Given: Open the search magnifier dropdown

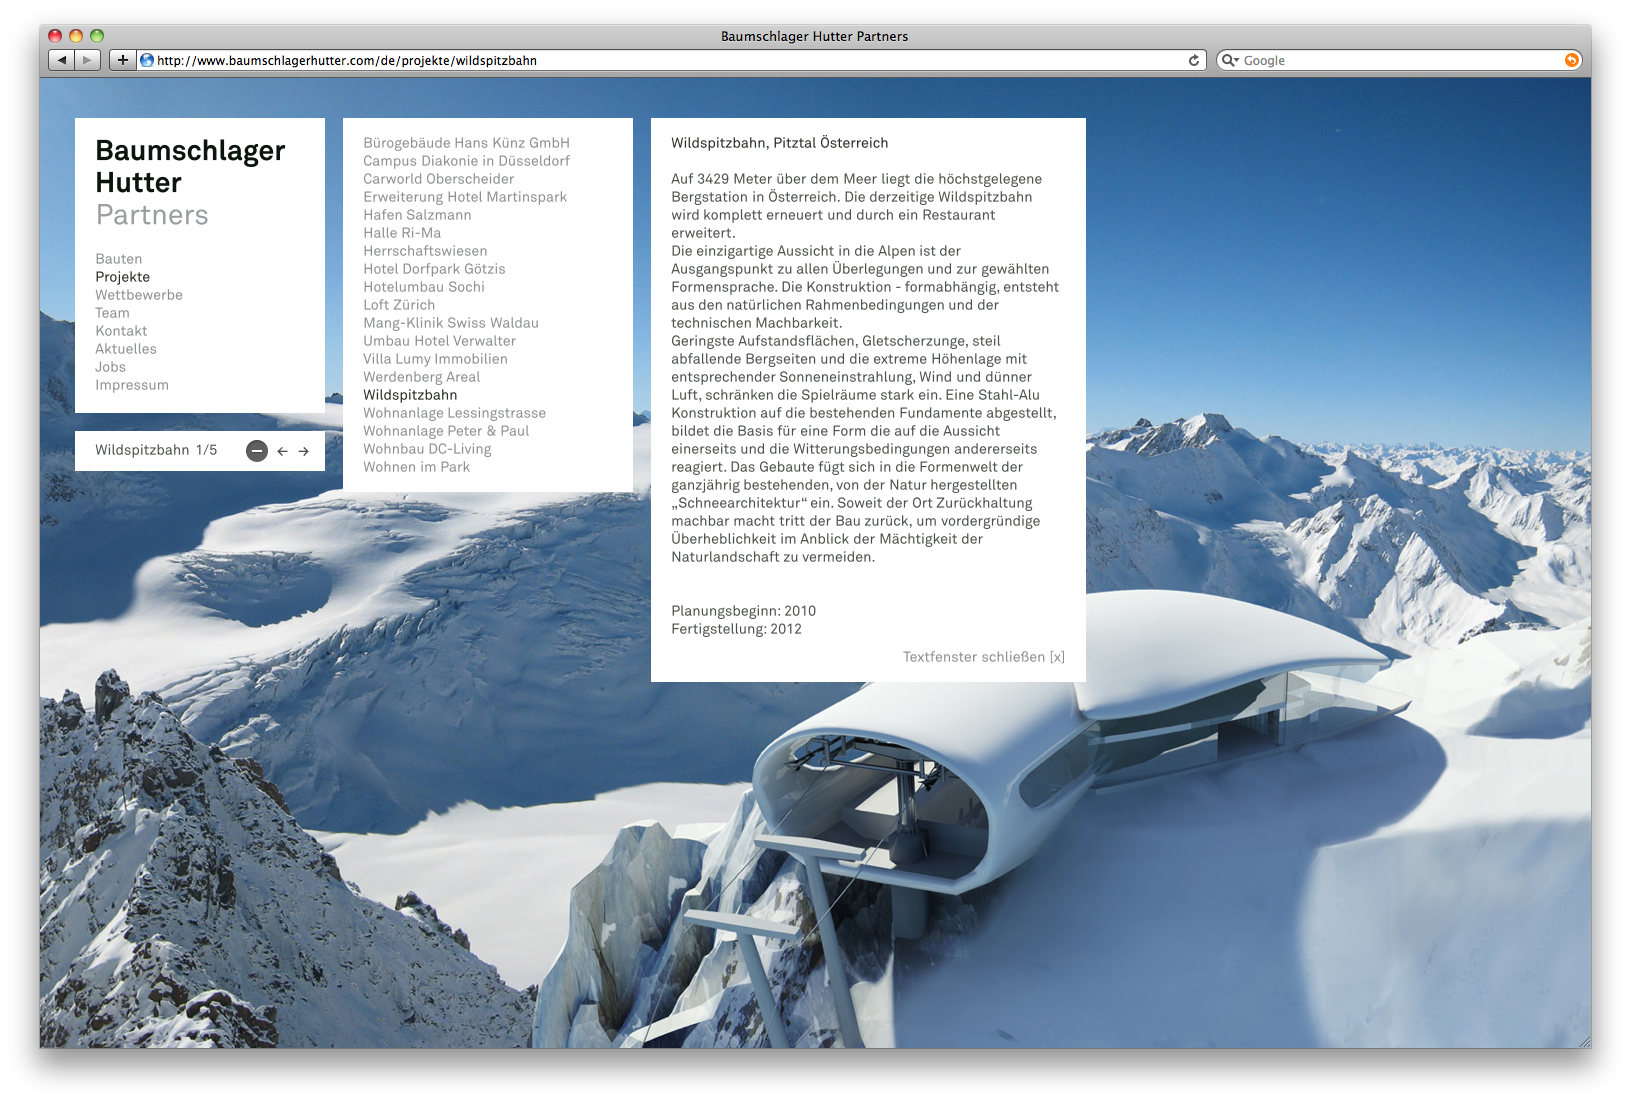Looking at the screenshot, I should (x=1230, y=60).
